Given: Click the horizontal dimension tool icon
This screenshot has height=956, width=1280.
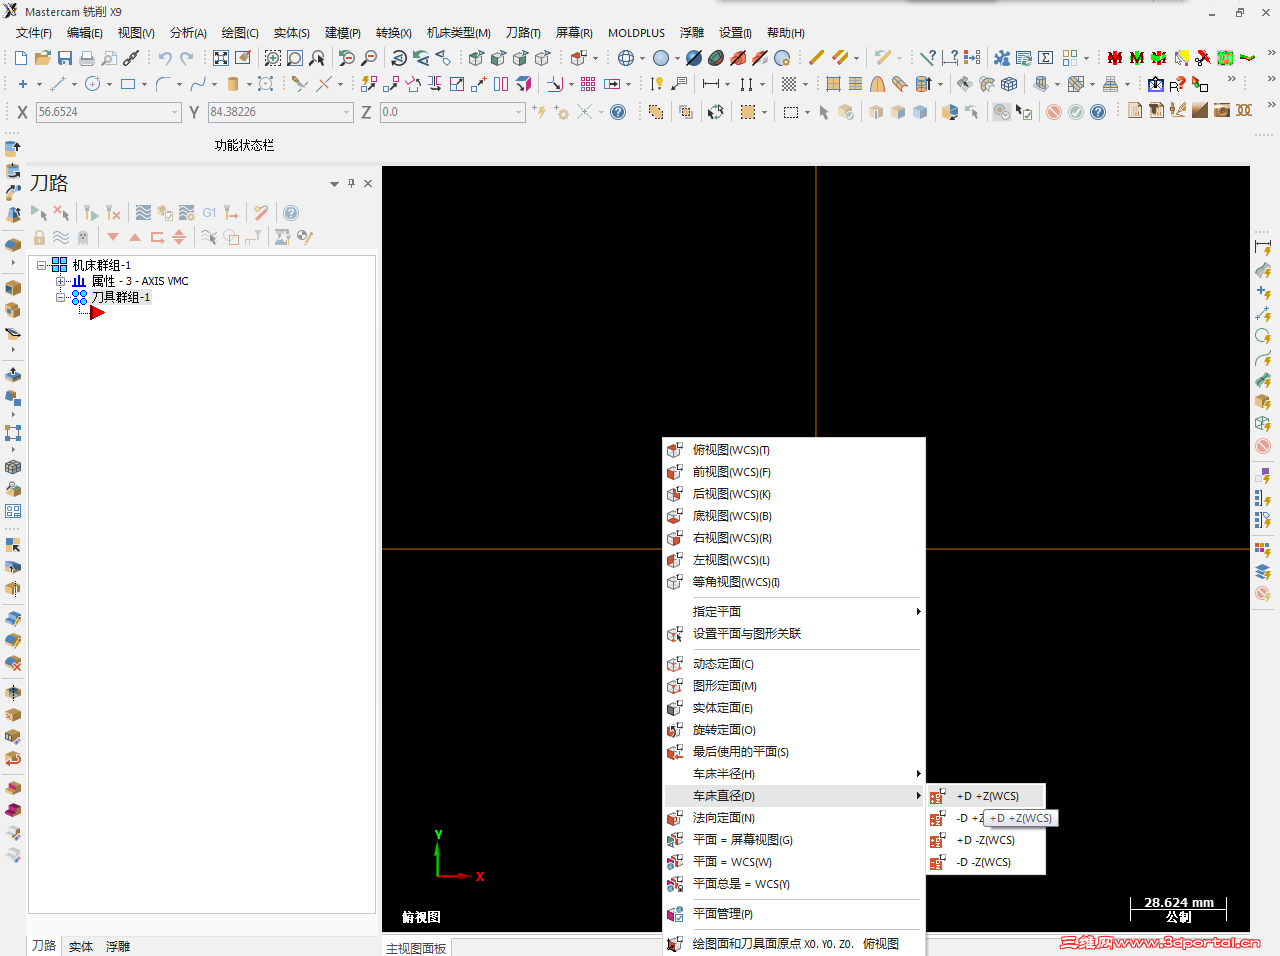Looking at the screenshot, I should tap(711, 84).
